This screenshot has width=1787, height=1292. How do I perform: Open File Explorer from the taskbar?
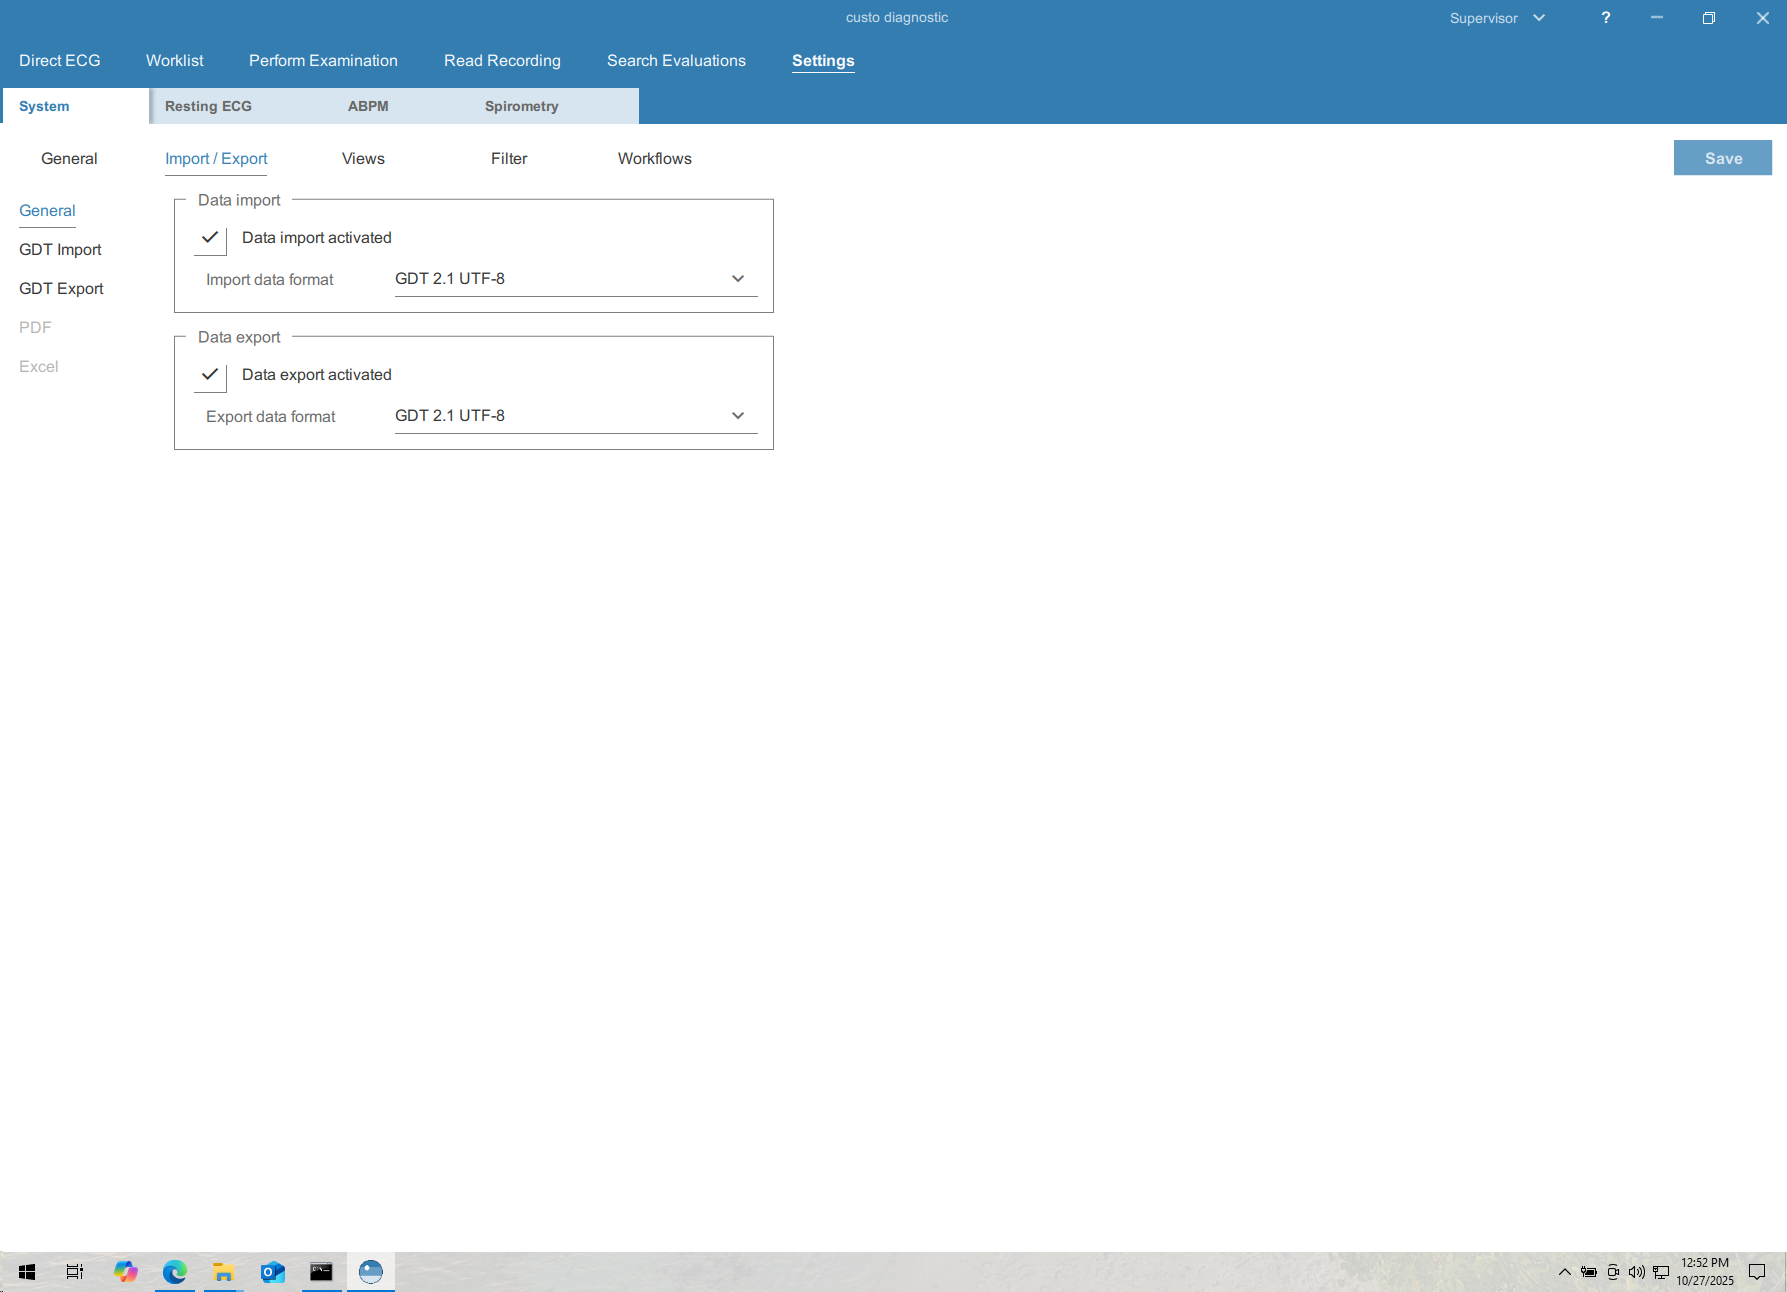tap(223, 1272)
